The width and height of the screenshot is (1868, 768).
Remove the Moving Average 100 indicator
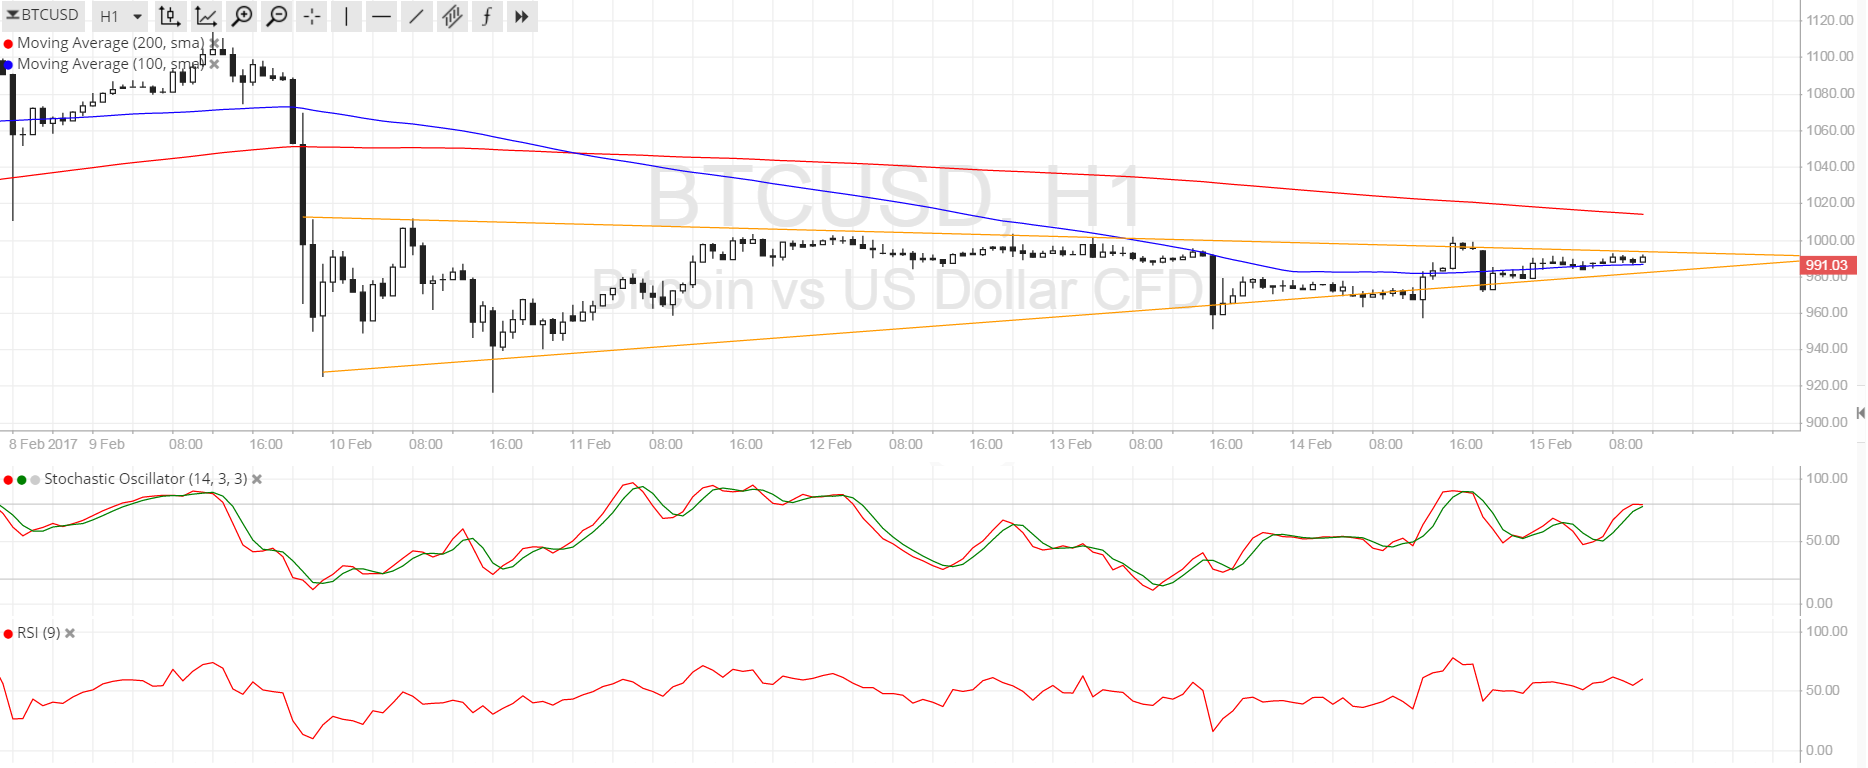[x=214, y=64]
